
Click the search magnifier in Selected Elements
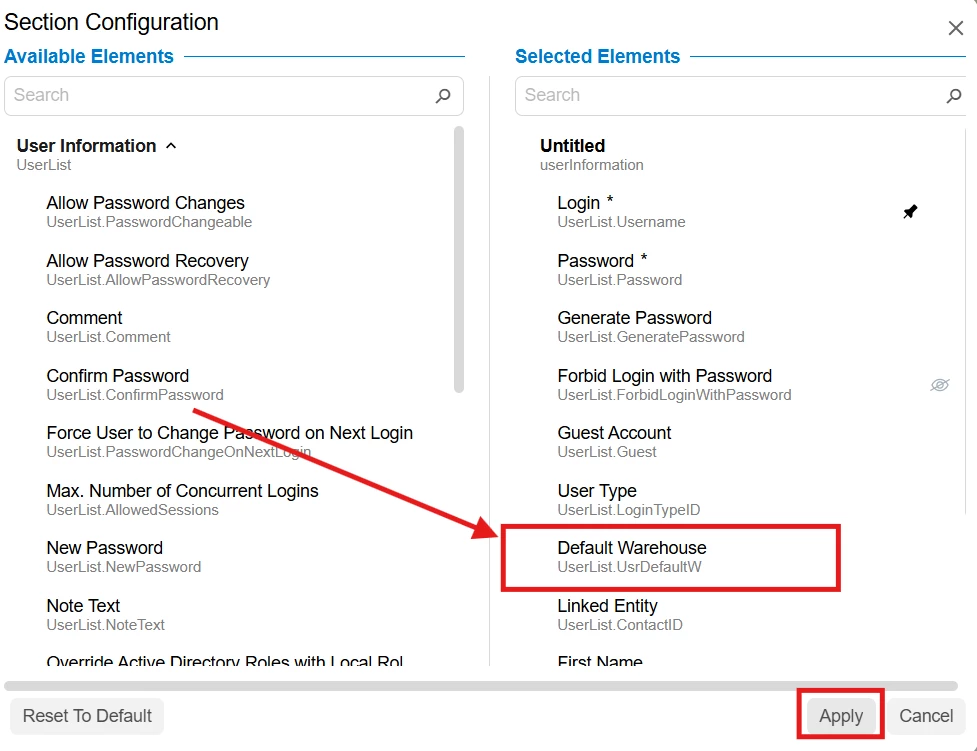954,96
